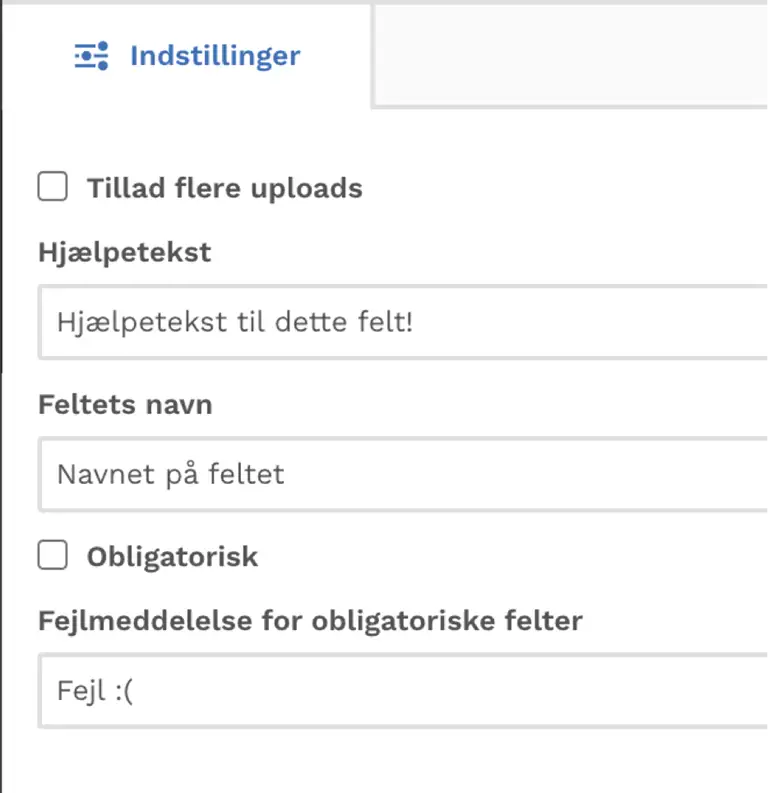Focus the Hjælpetekst input field
The width and height of the screenshot is (768, 793).
click(403, 322)
